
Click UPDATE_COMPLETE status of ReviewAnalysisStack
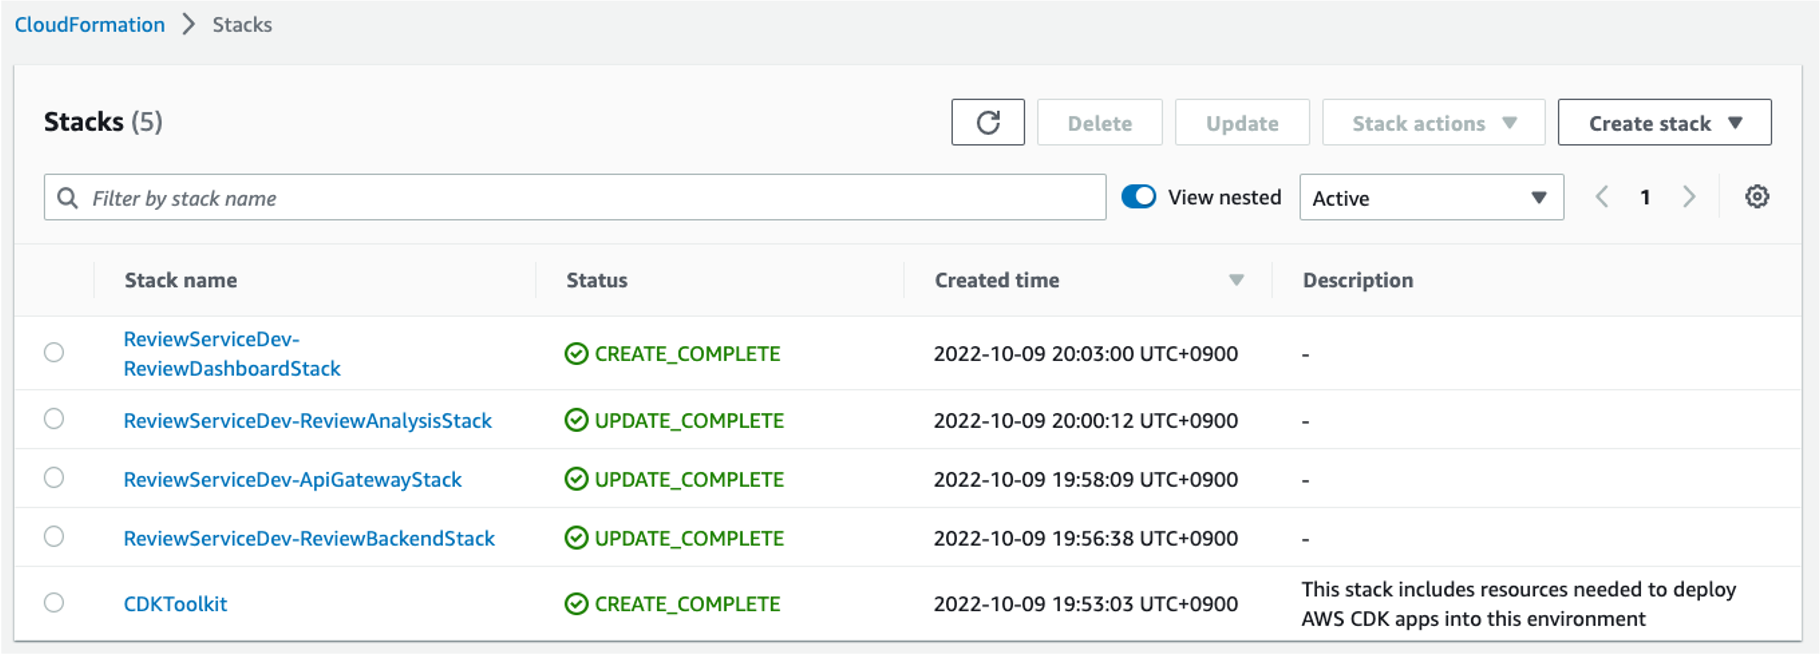689,421
